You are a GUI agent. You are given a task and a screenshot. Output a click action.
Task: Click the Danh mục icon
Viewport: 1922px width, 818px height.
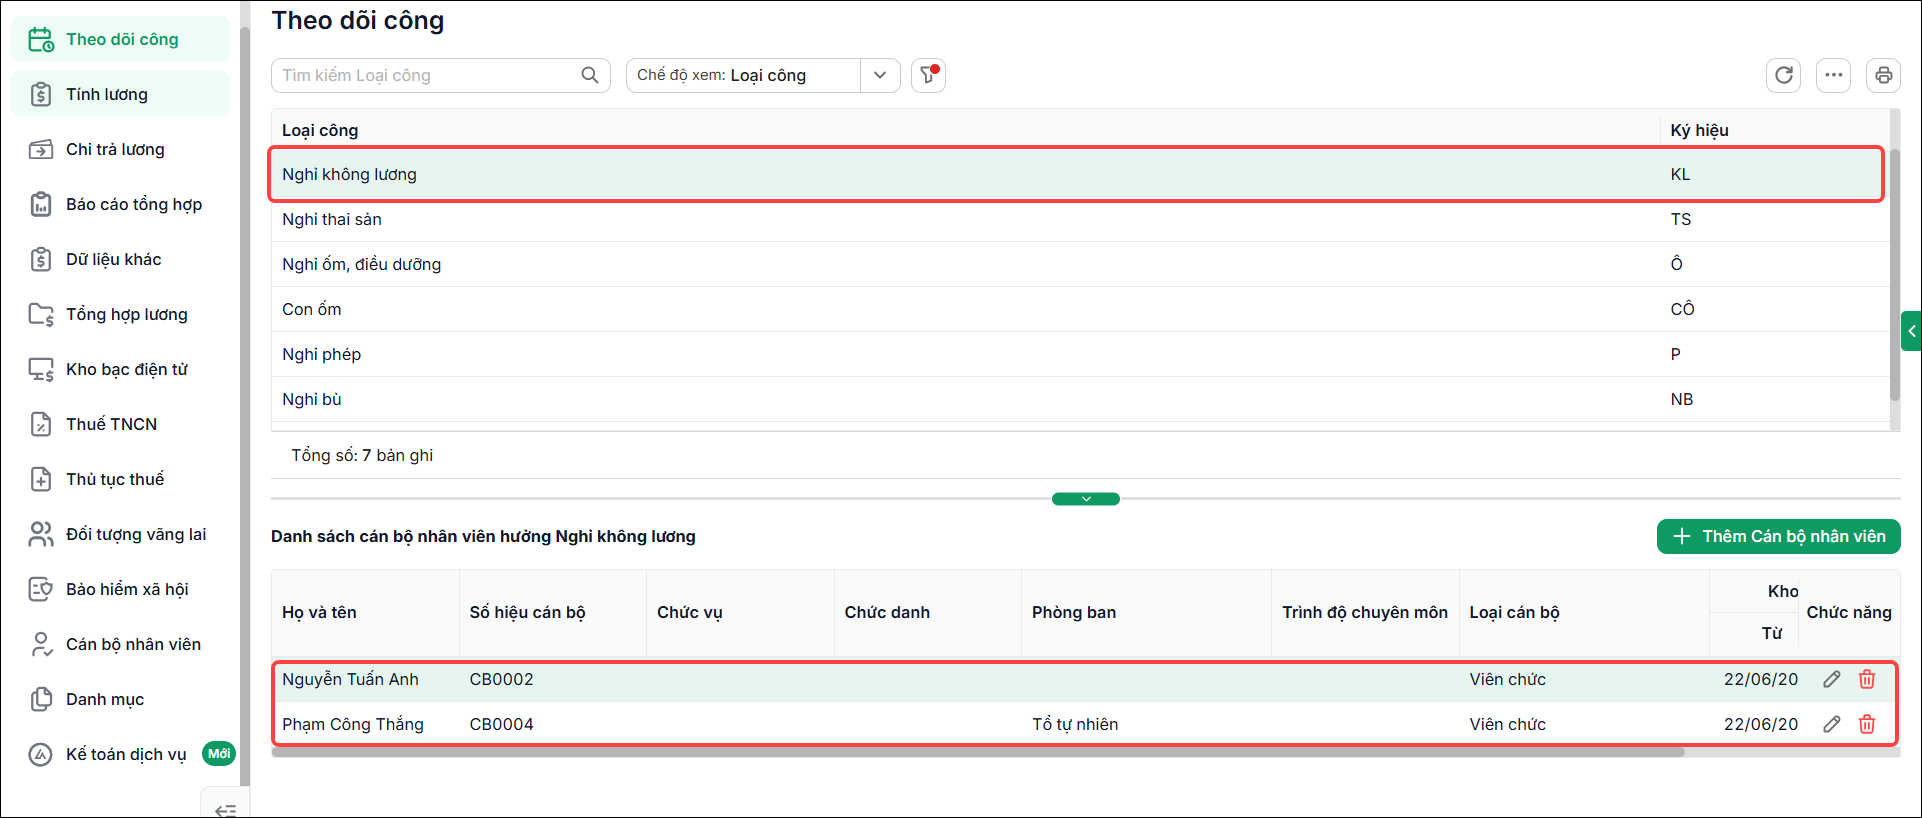tap(41, 699)
